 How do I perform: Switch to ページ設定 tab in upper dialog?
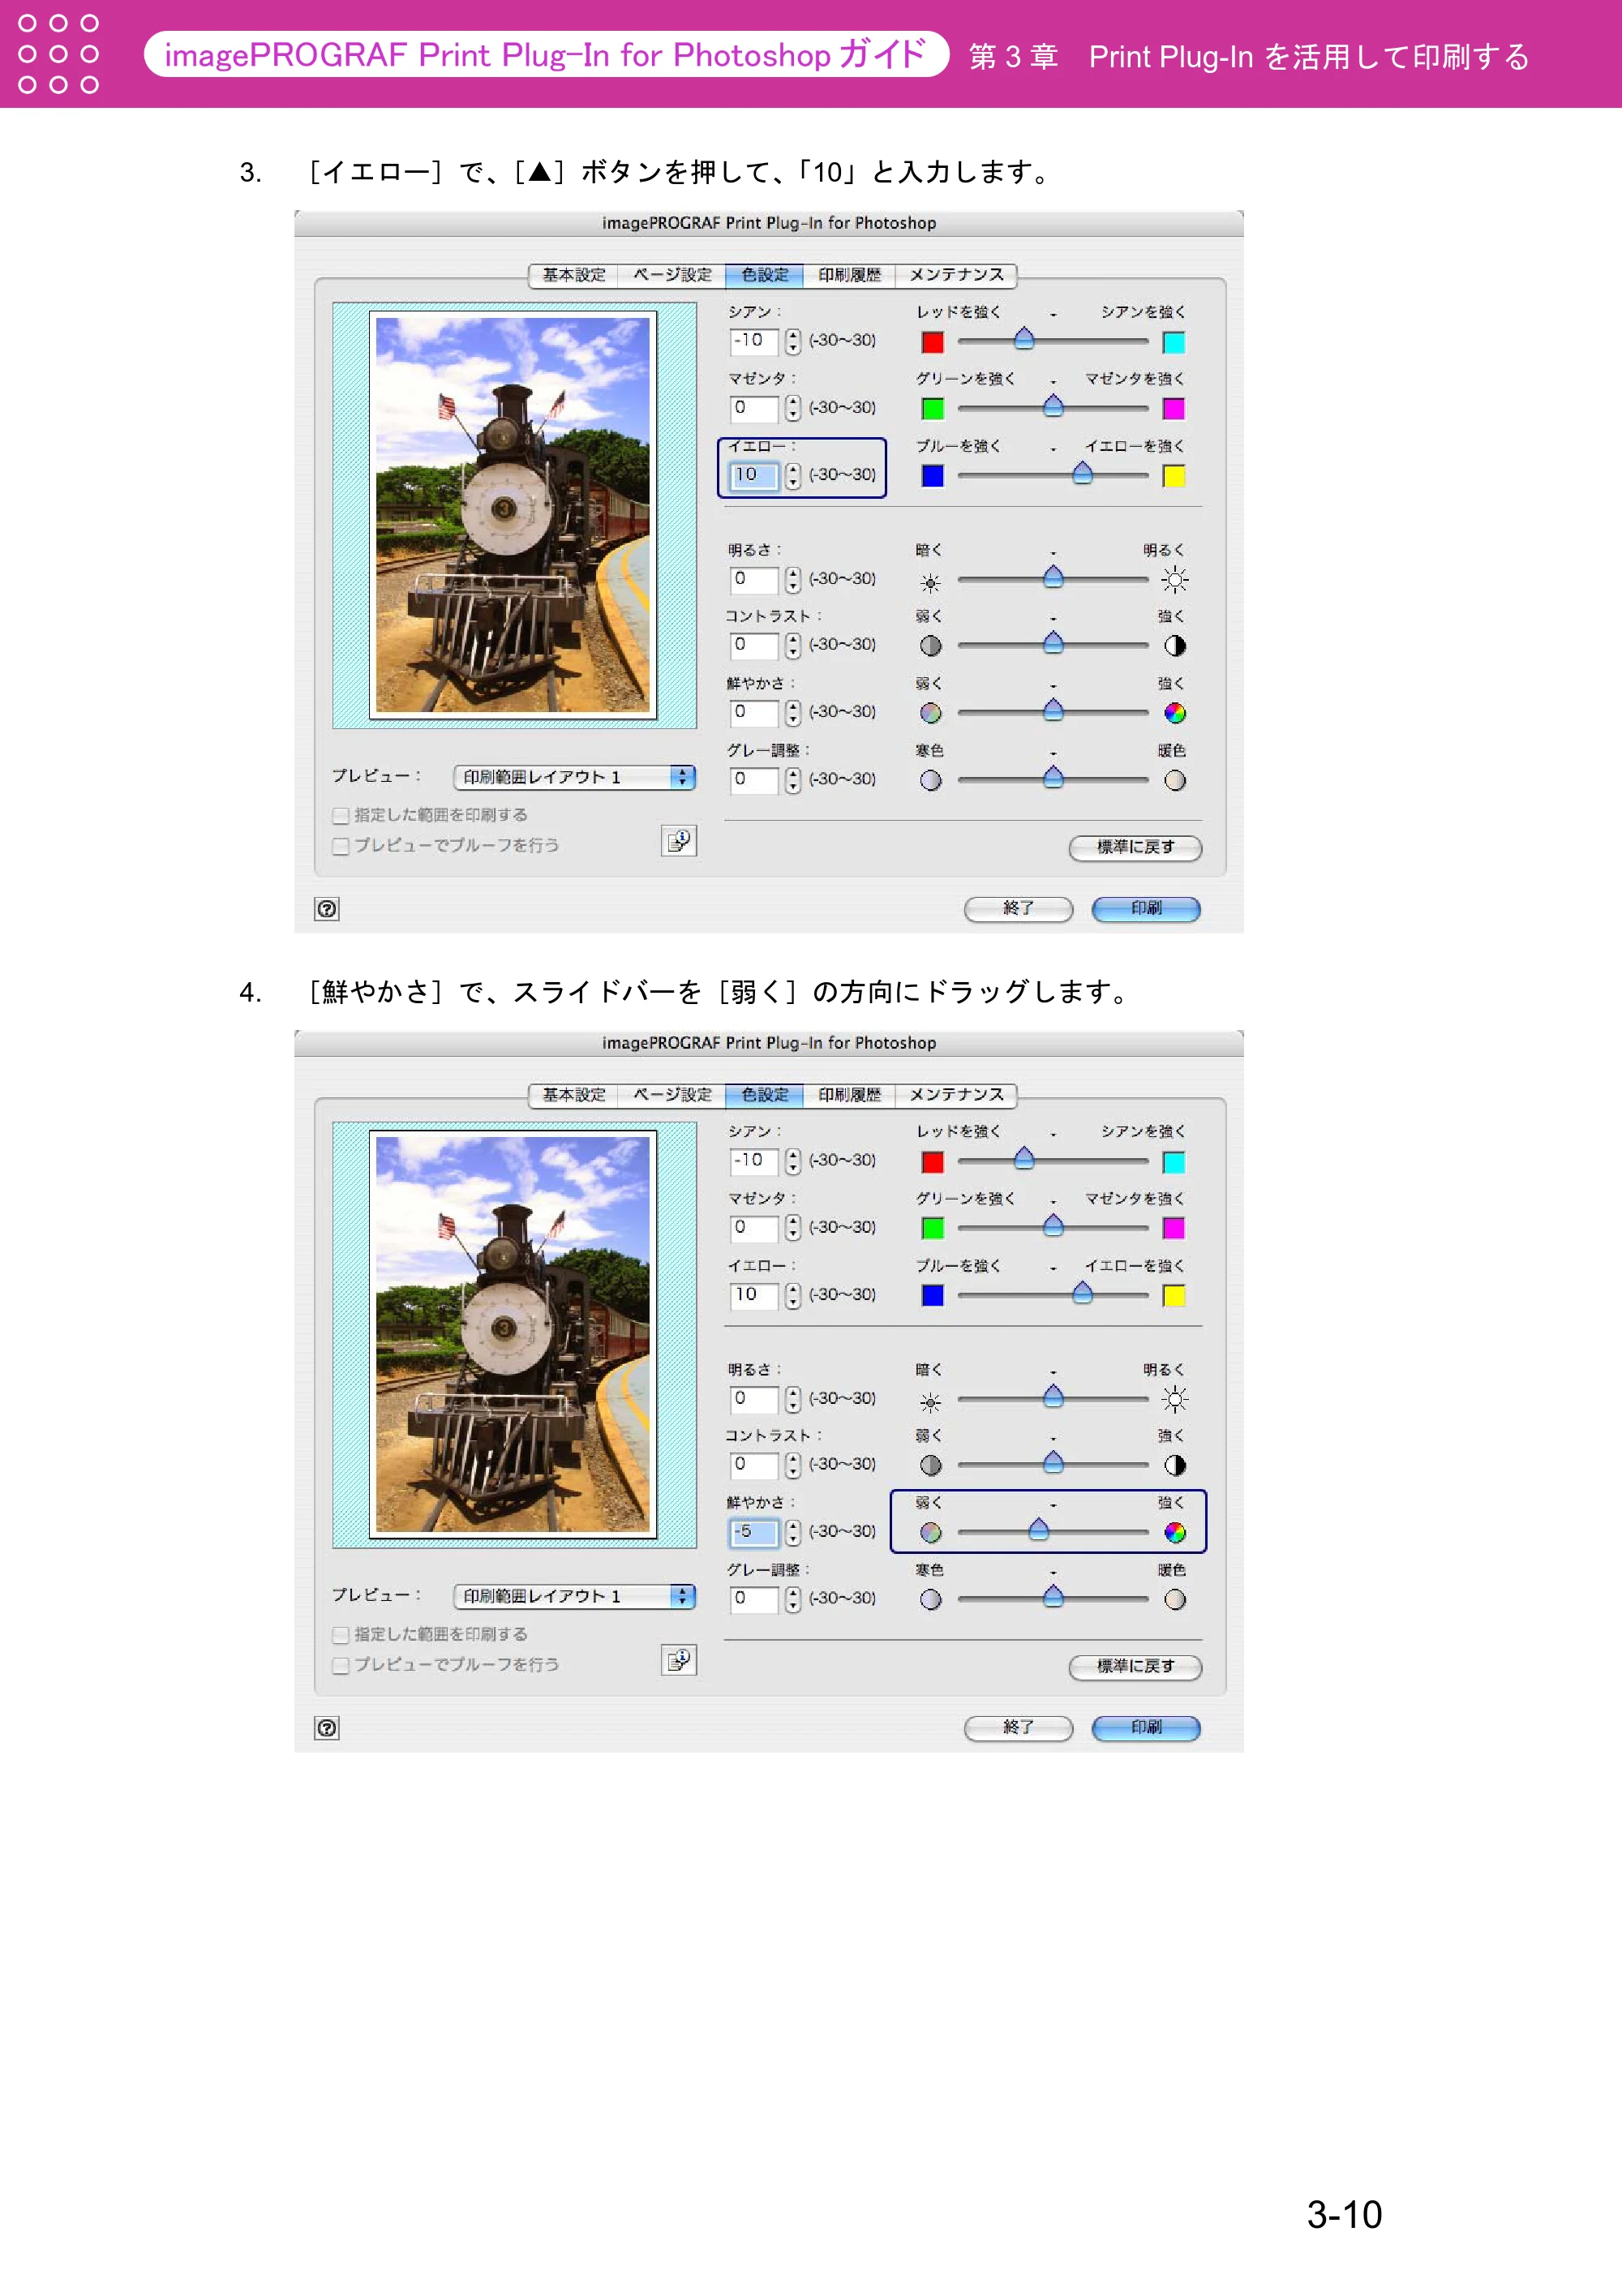672,275
